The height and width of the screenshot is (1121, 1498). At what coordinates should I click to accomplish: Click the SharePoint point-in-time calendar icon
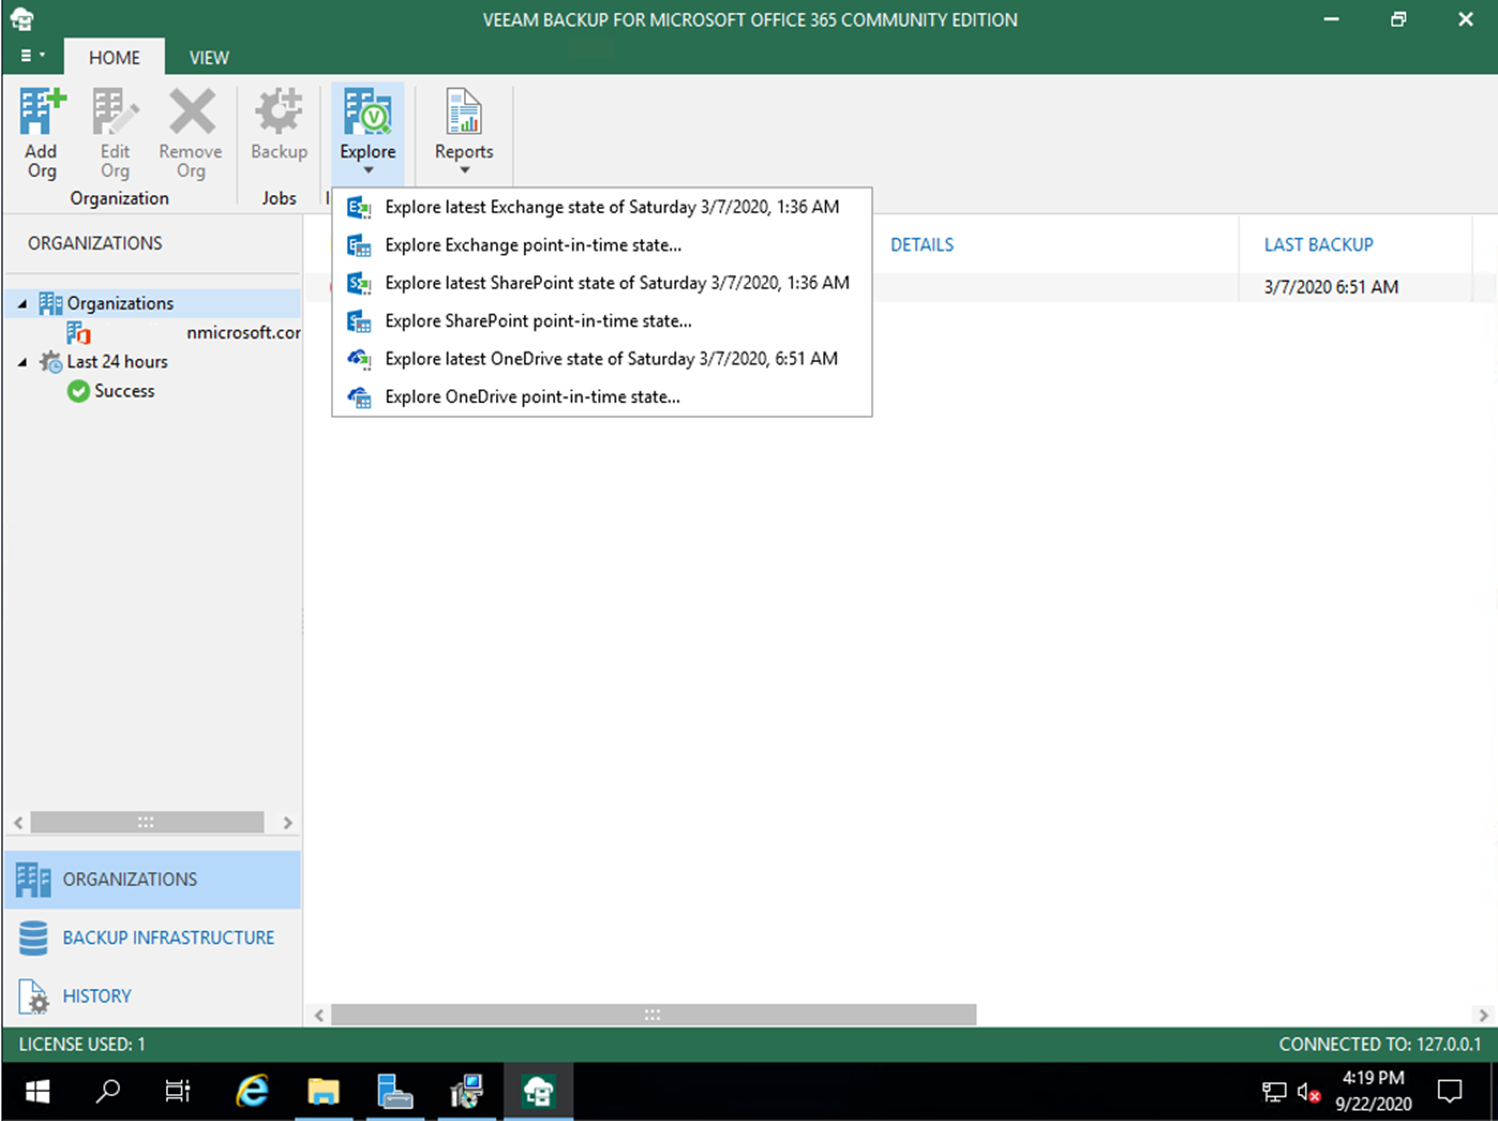(x=359, y=322)
